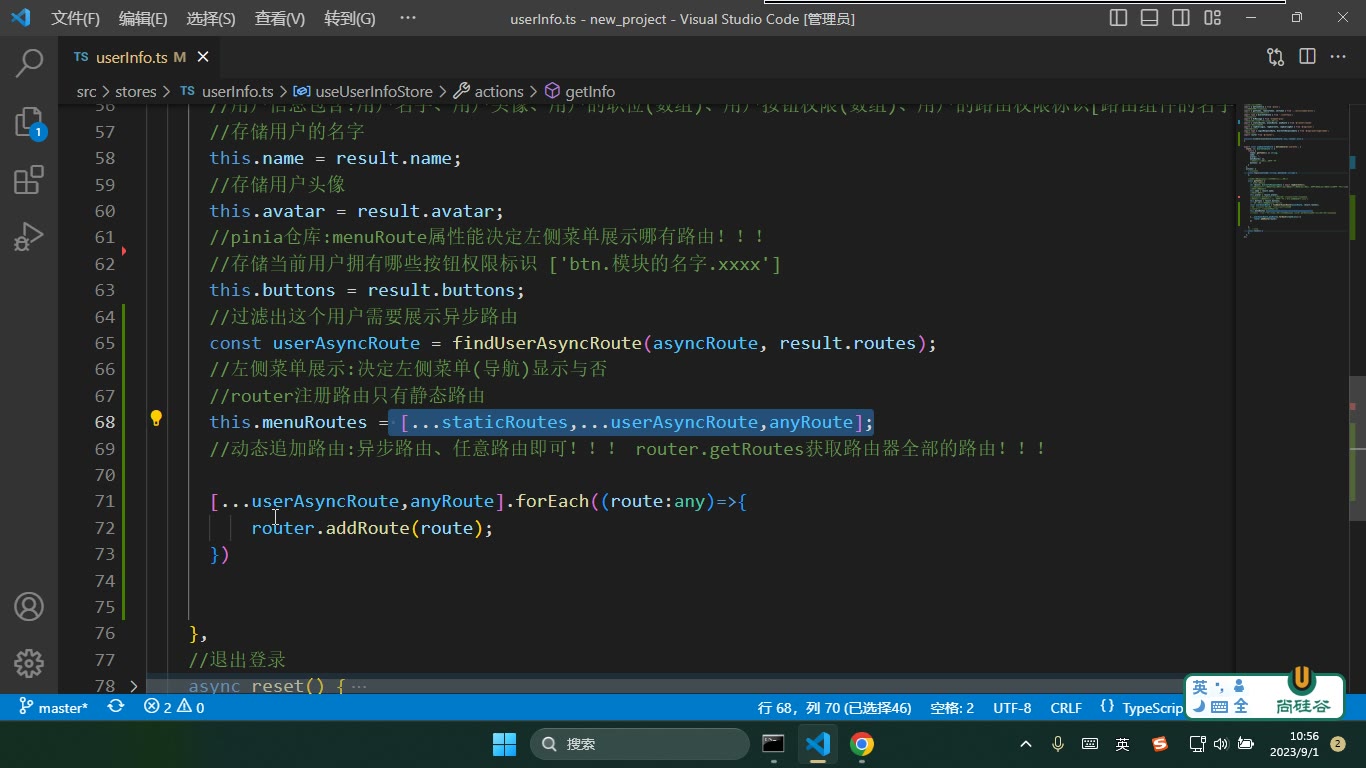
Task: Open the getInfo breadcrumb dropdown
Action: tap(580, 91)
